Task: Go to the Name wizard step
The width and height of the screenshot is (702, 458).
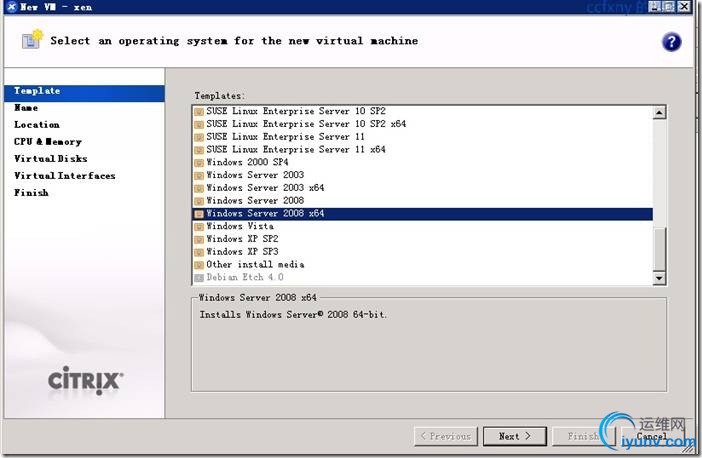Action: click(26, 108)
